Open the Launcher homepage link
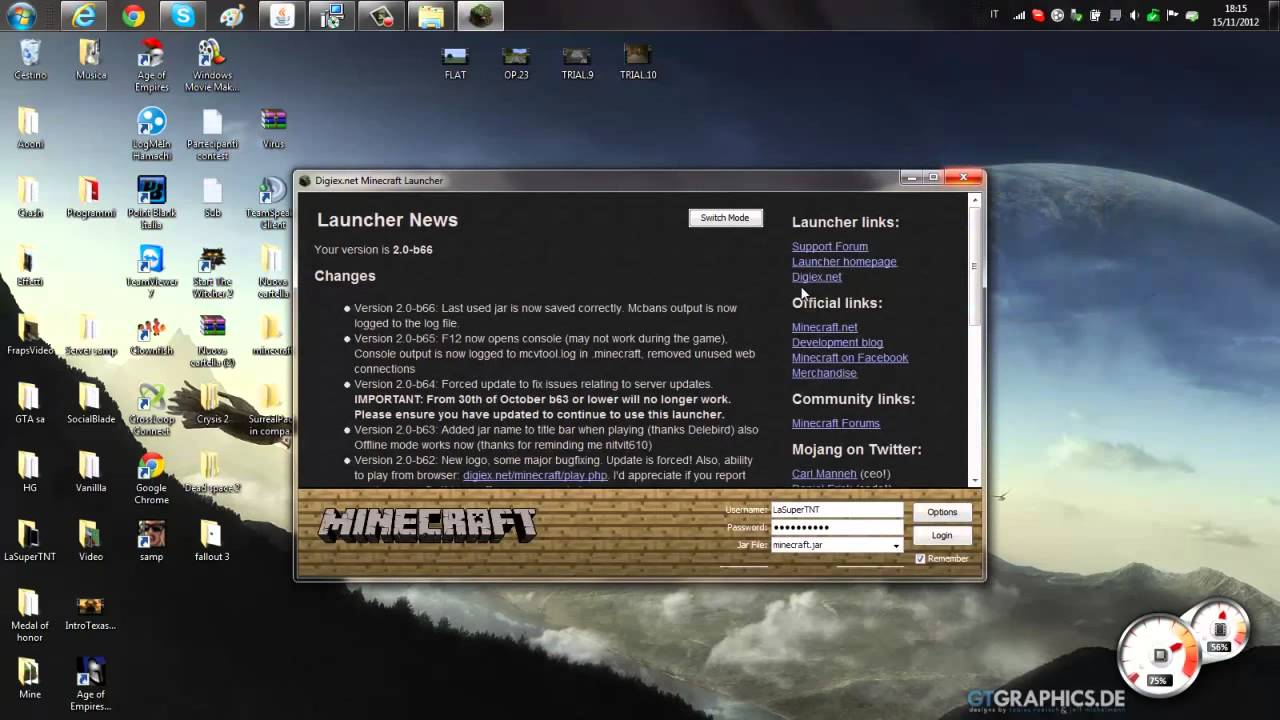Image resolution: width=1280 pixels, height=720 pixels. 844,262
